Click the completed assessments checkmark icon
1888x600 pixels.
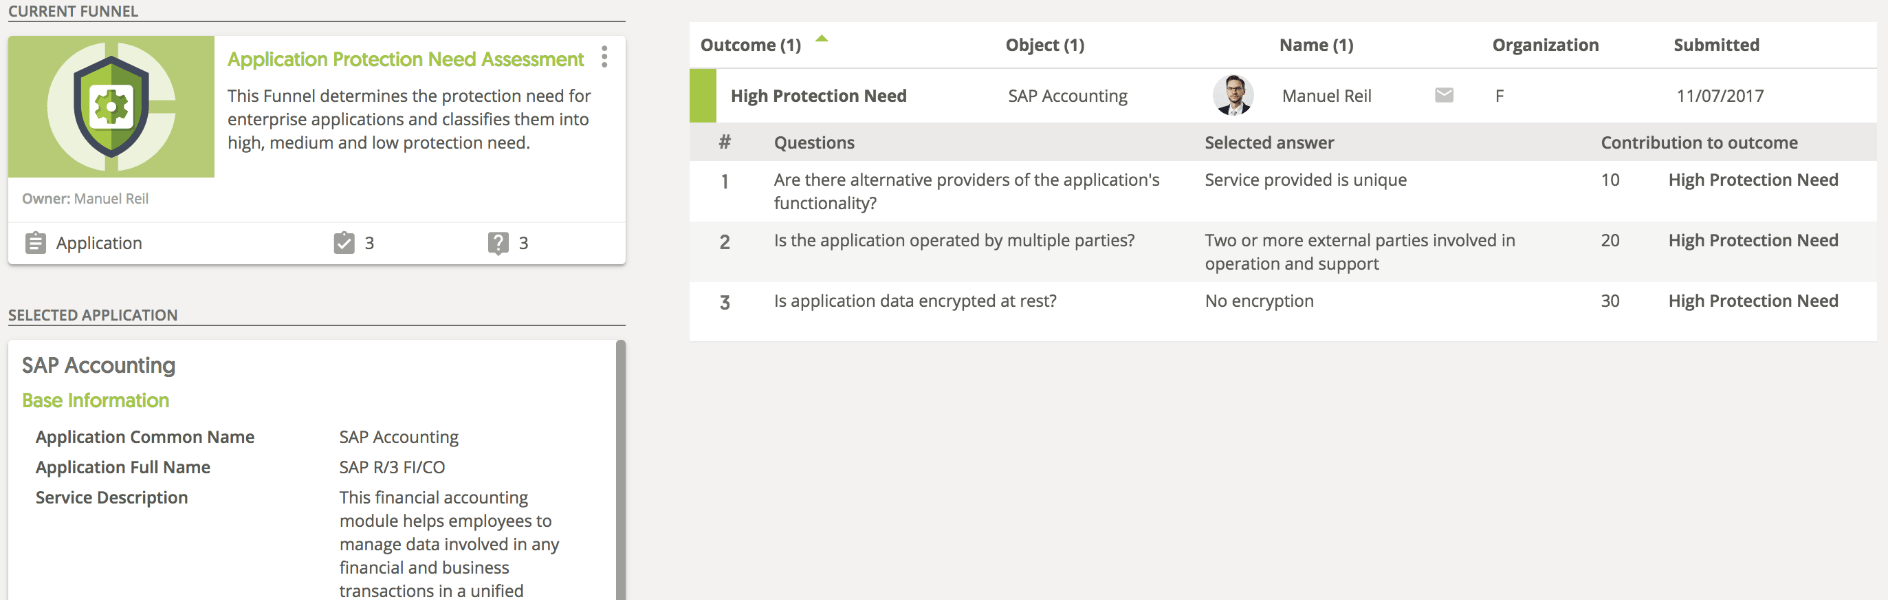pyautogui.click(x=344, y=243)
